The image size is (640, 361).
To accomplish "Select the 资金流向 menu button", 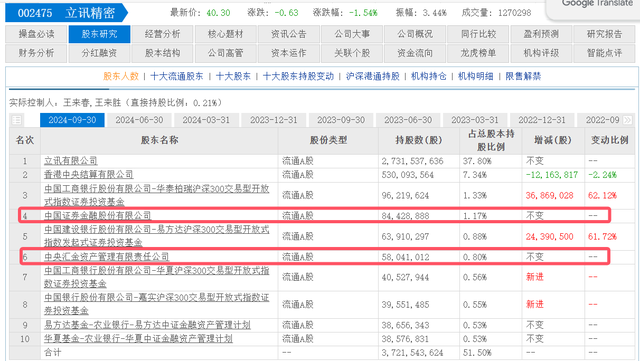I will pos(415,53).
